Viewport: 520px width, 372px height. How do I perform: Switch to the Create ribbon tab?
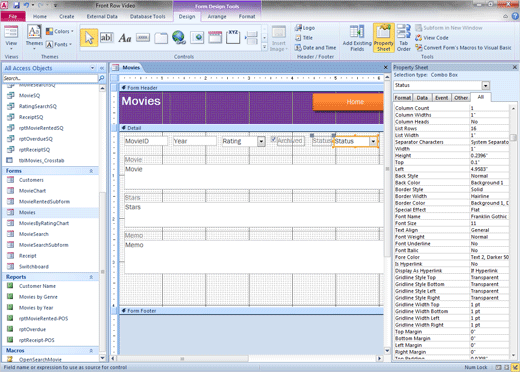coord(67,16)
